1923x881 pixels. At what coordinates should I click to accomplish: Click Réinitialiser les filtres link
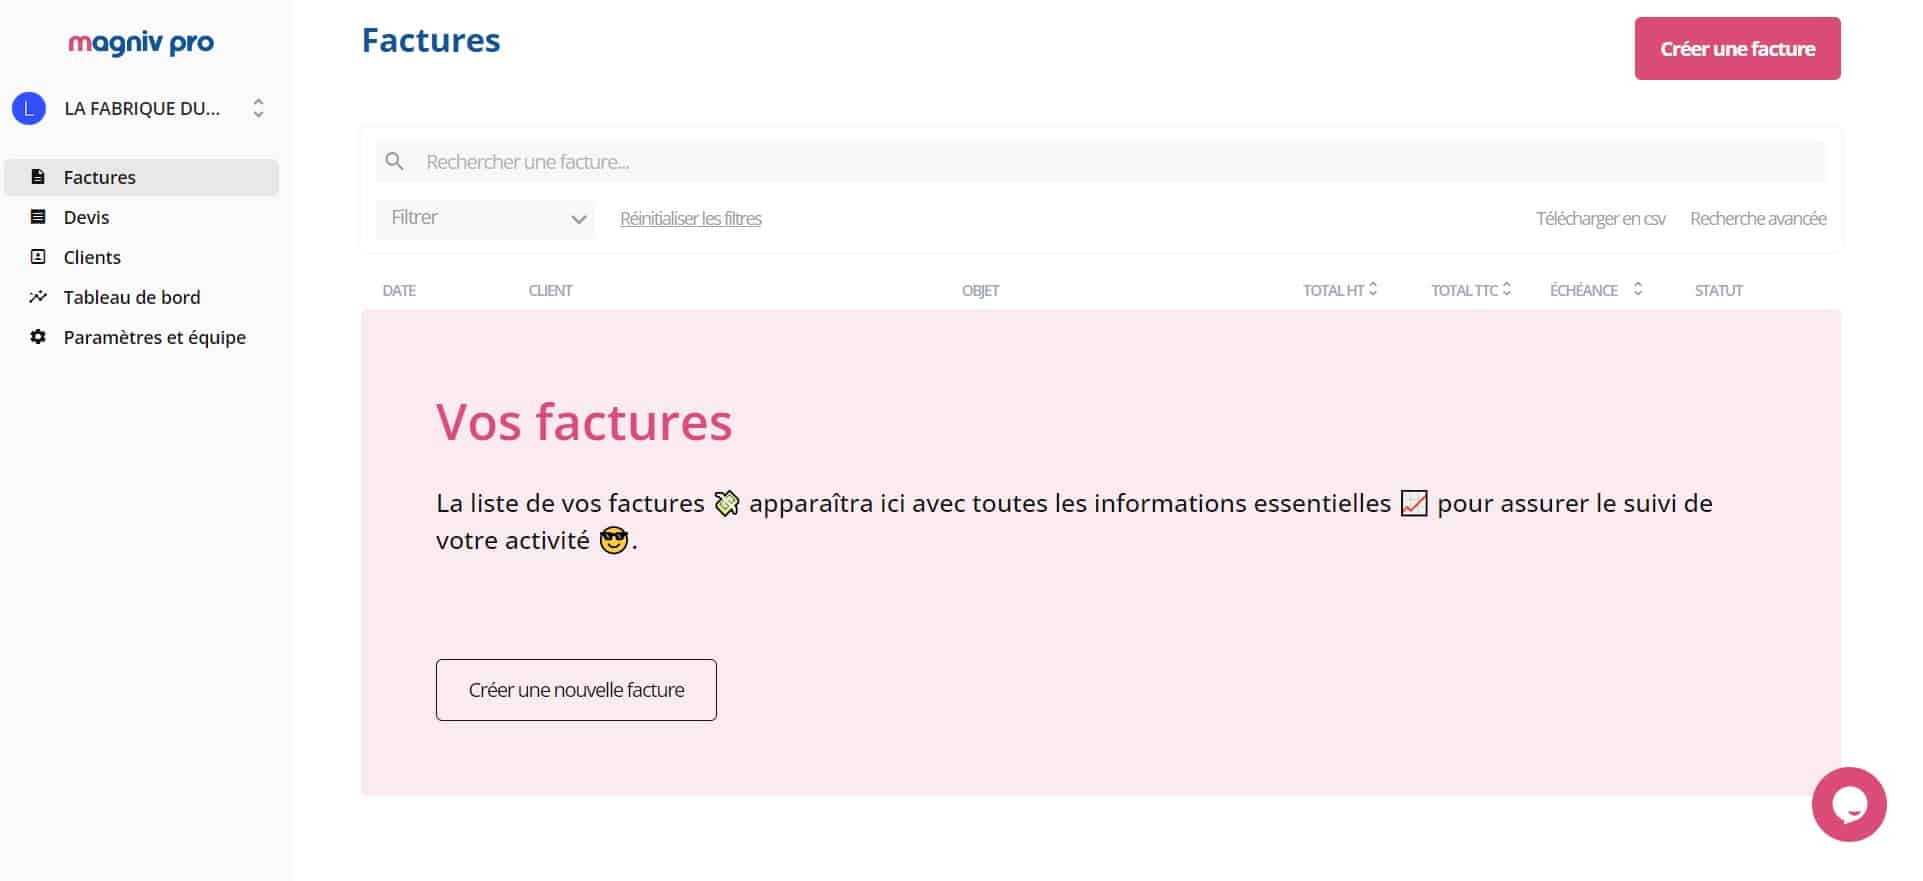point(691,219)
